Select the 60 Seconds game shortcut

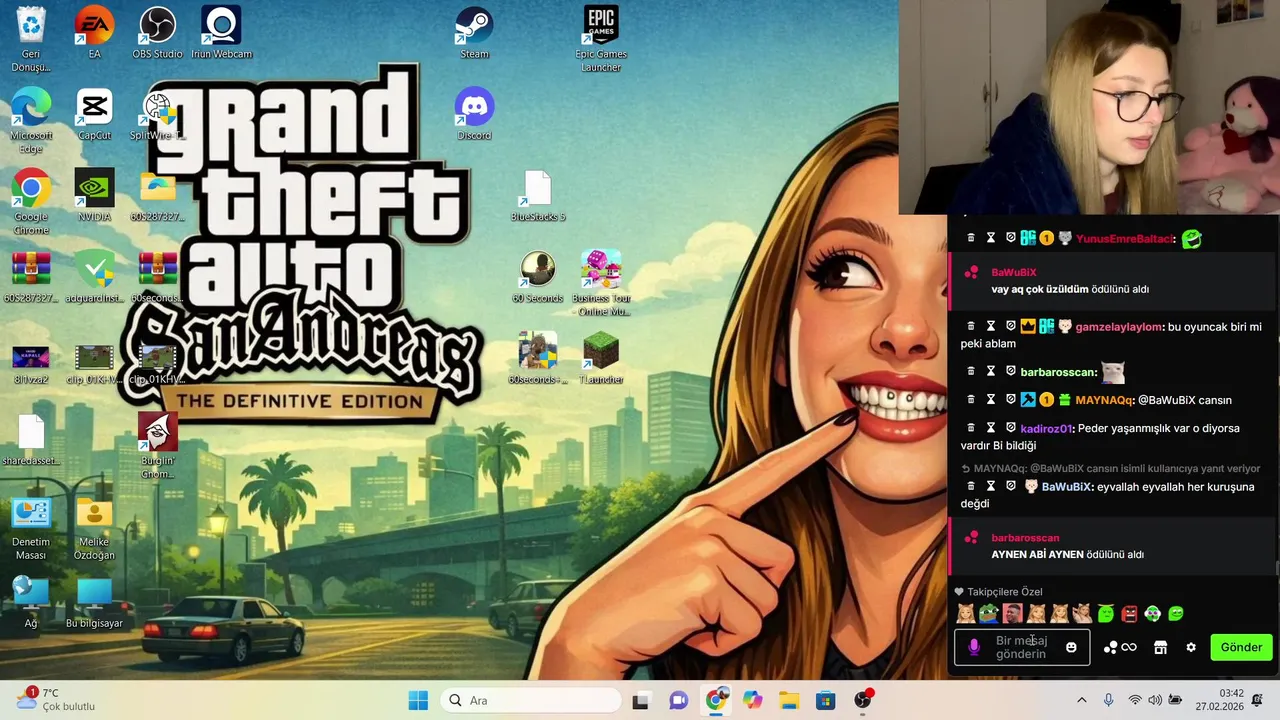click(x=538, y=276)
